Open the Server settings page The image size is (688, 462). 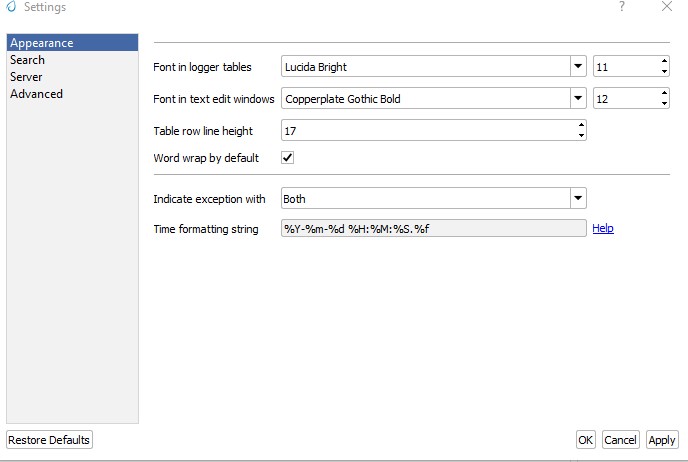(26, 77)
